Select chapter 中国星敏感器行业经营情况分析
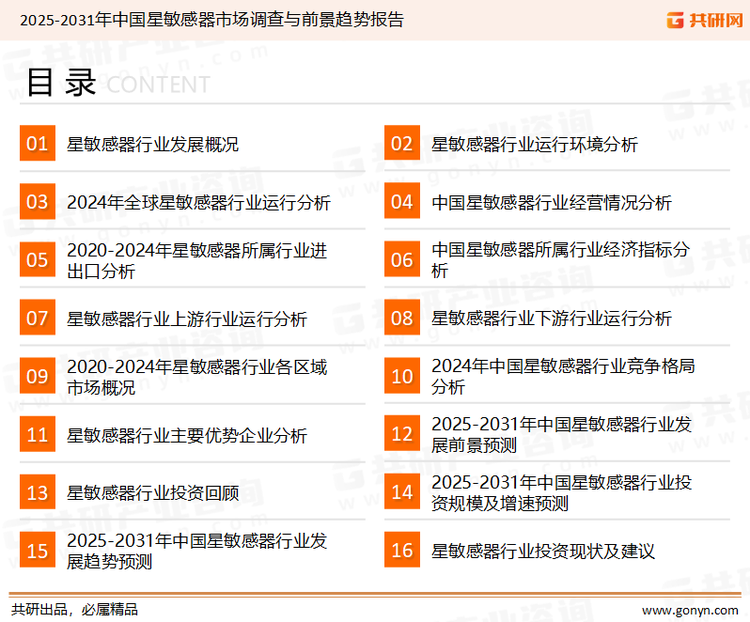The height and width of the screenshot is (622, 750). tap(551, 202)
